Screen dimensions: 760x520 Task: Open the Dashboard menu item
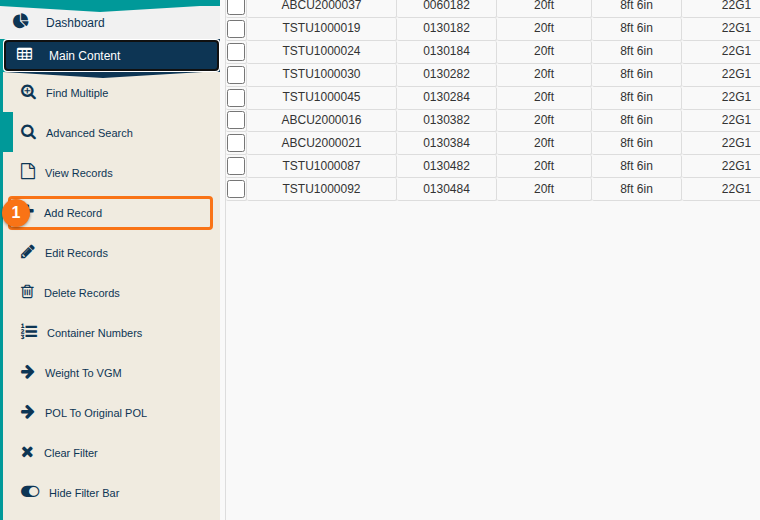pyautogui.click(x=111, y=22)
